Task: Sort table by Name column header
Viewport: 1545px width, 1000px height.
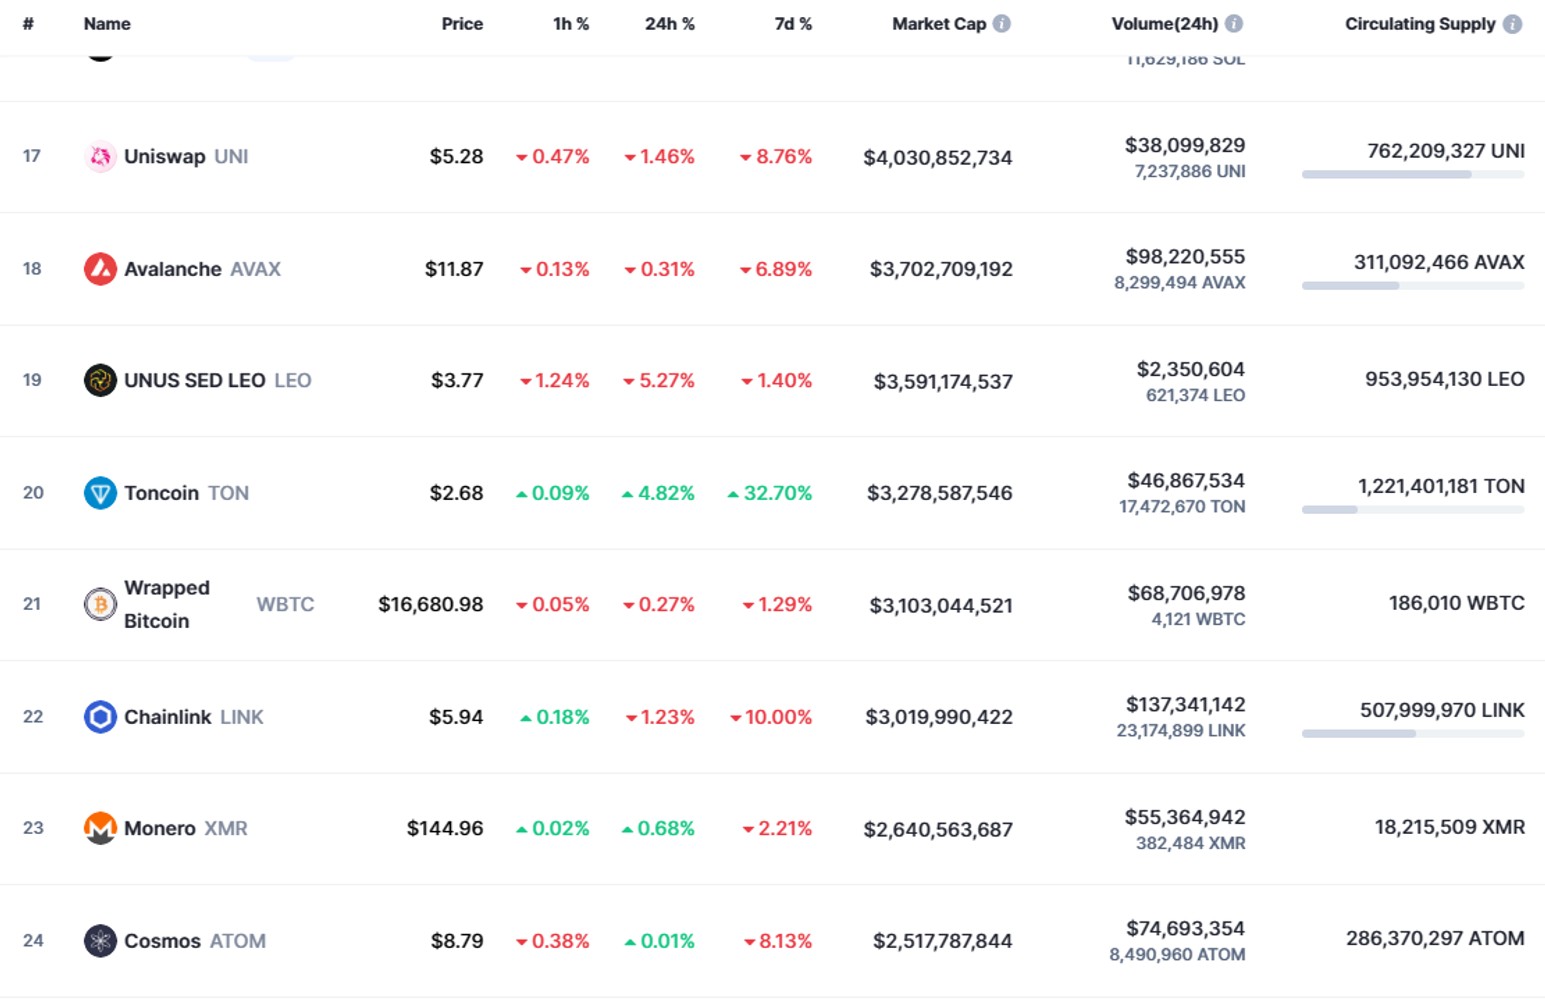Action: [107, 23]
